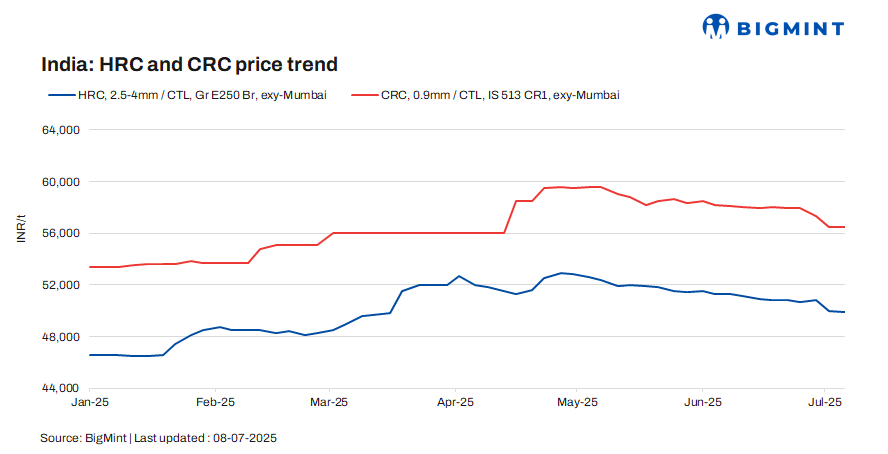888x454 pixels.
Task: Select the Mar-25 x-axis label
Action: [329, 402]
